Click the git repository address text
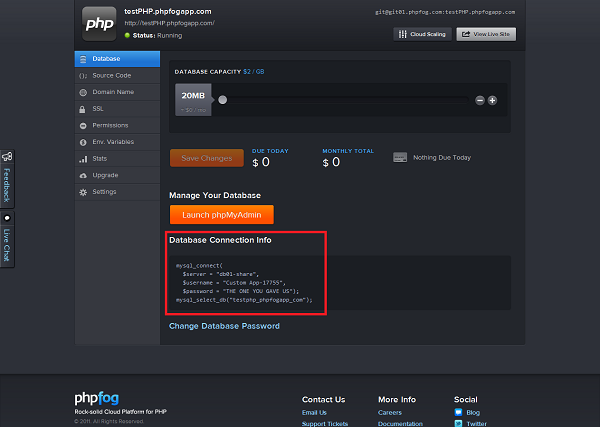This screenshot has height=427, width=600. (x=445, y=12)
